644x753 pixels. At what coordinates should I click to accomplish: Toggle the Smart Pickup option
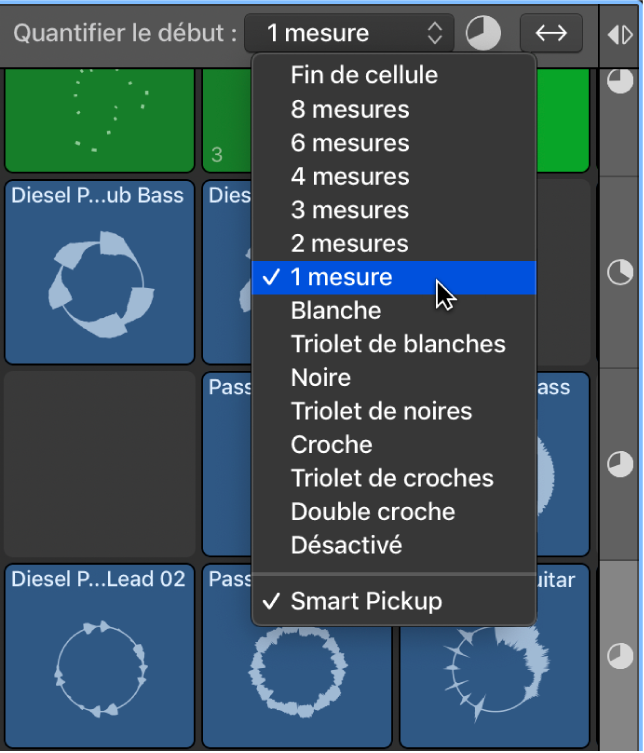(366, 602)
